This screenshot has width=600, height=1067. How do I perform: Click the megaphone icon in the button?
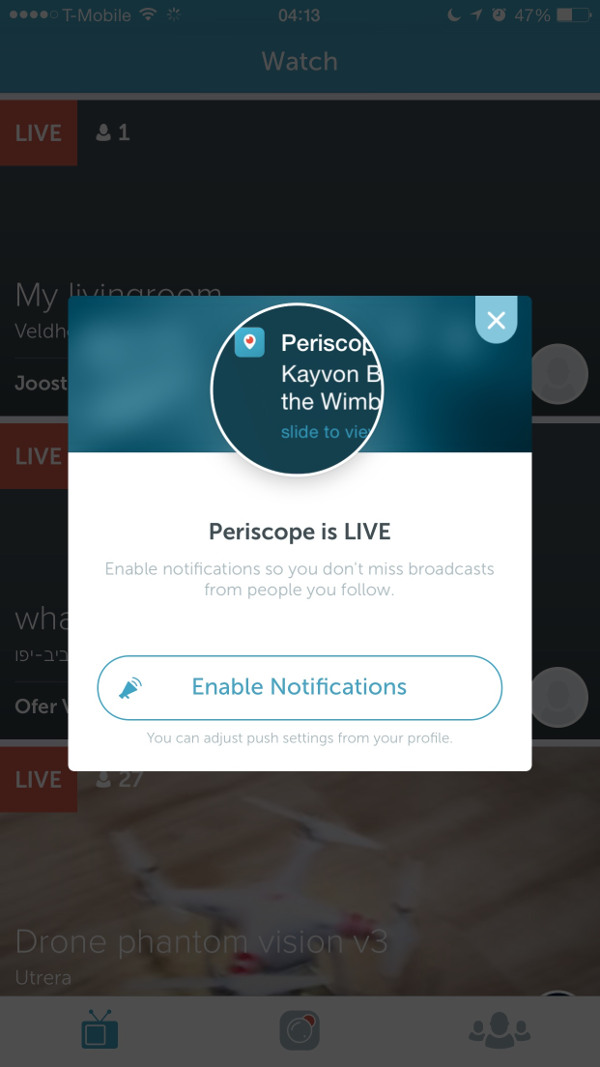pyautogui.click(x=129, y=688)
